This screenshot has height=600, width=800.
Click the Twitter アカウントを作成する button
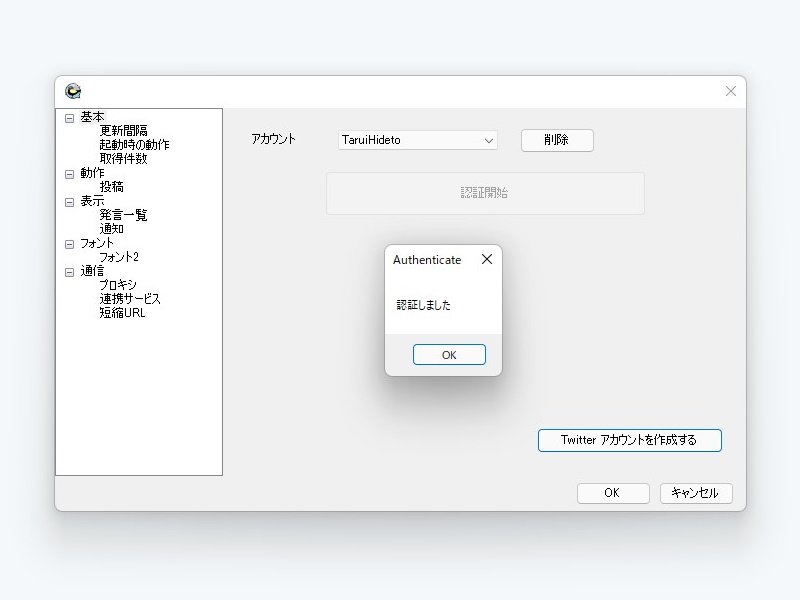[x=629, y=440]
